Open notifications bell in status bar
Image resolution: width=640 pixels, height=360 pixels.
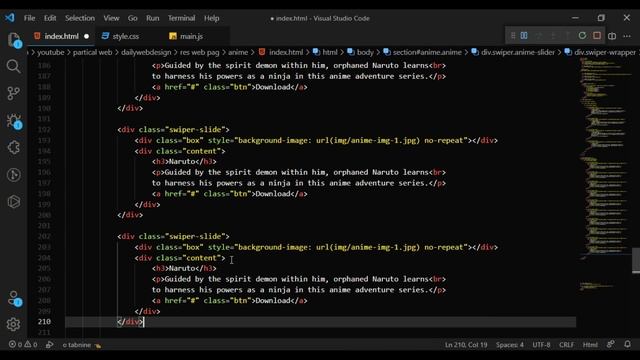628,344
